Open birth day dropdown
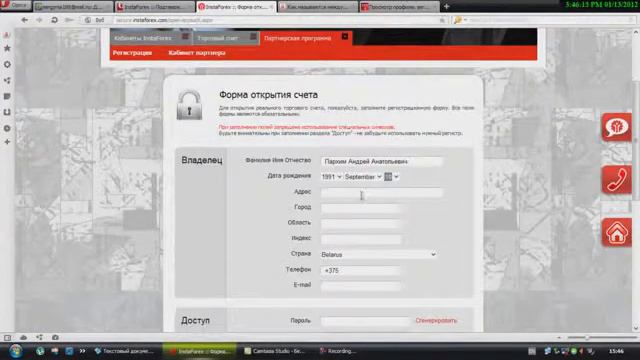The height and width of the screenshot is (360, 640). (x=391, y=177)
